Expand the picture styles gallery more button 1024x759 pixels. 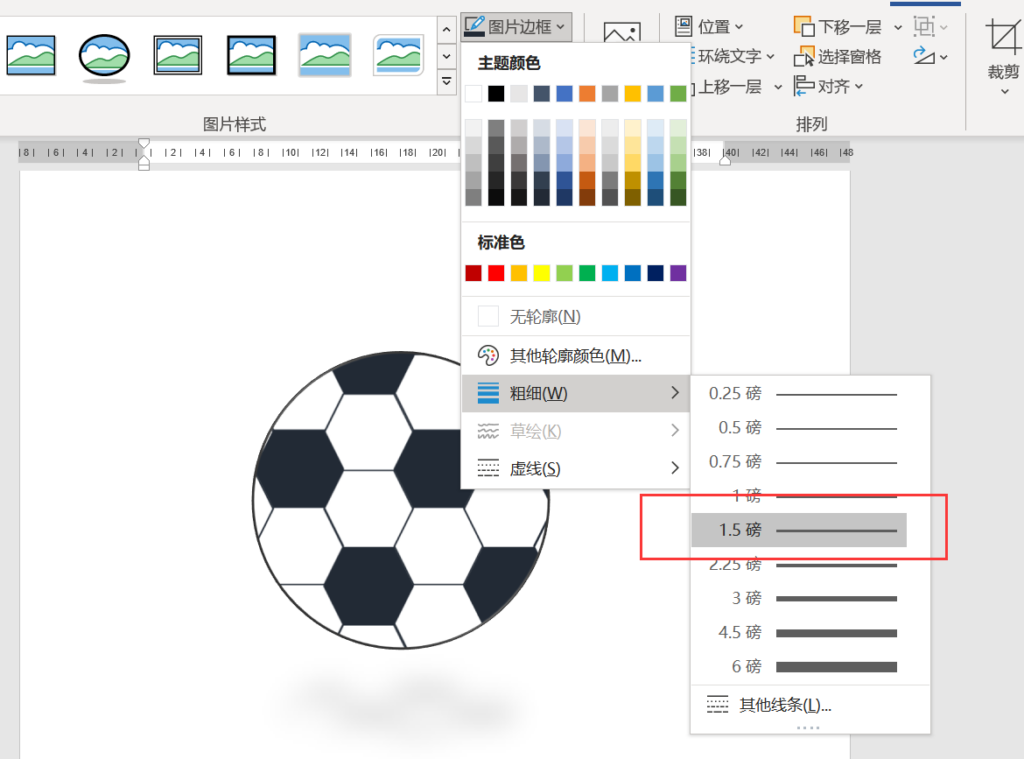tap(446, 82)
